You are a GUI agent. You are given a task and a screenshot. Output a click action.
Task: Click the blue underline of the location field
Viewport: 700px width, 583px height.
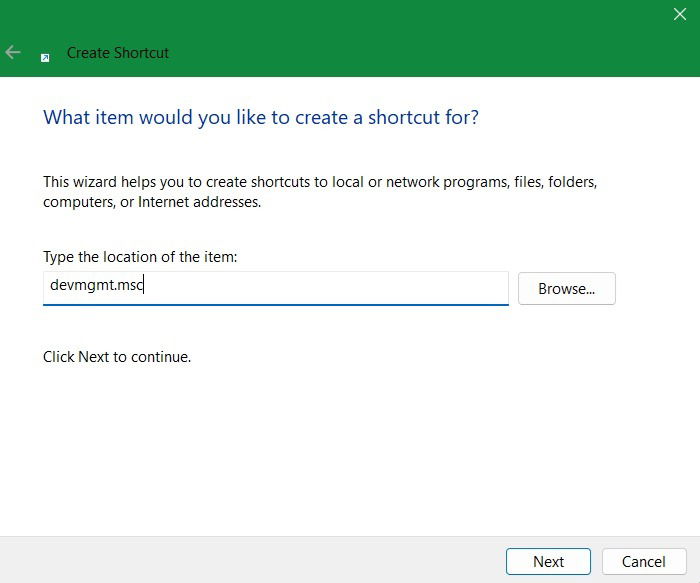pos(275,304)
